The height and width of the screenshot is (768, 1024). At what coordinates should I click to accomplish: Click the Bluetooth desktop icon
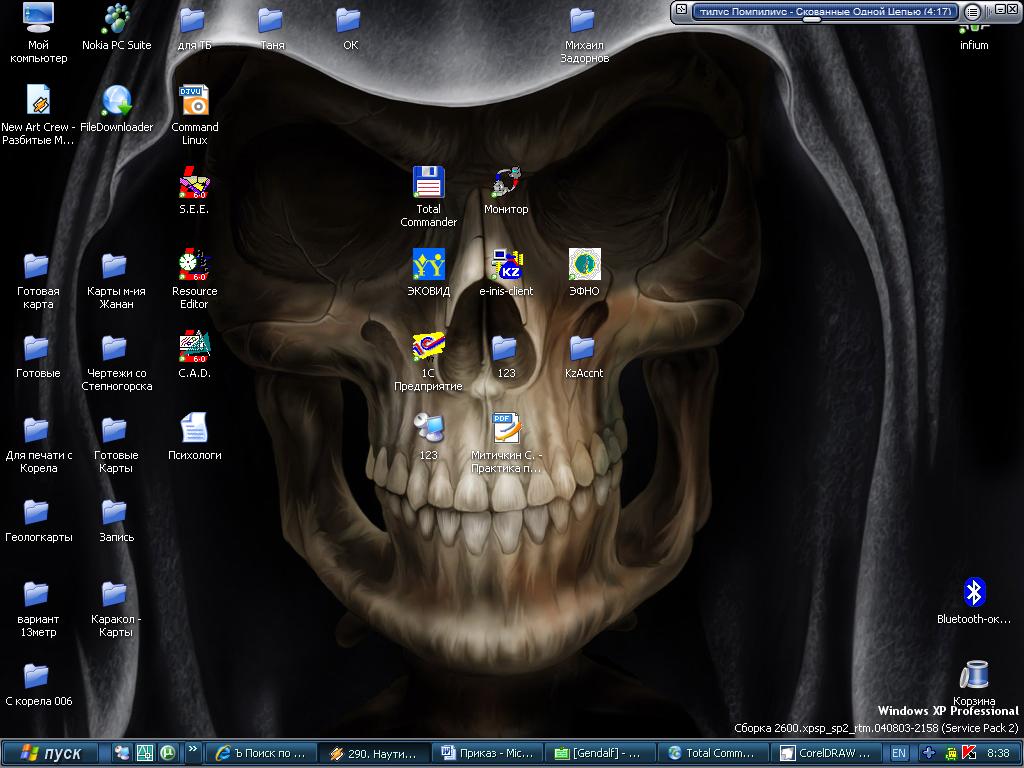coord(974,593)
